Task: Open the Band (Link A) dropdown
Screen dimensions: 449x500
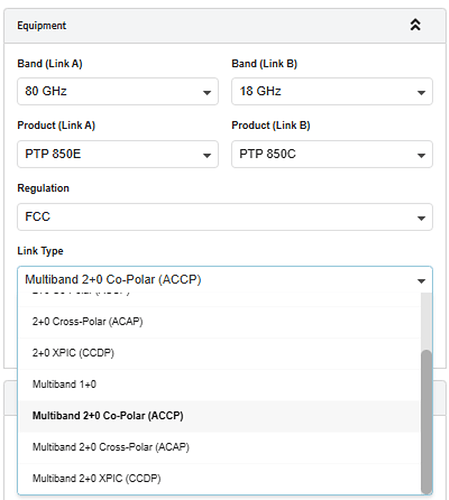Action: 118,91
